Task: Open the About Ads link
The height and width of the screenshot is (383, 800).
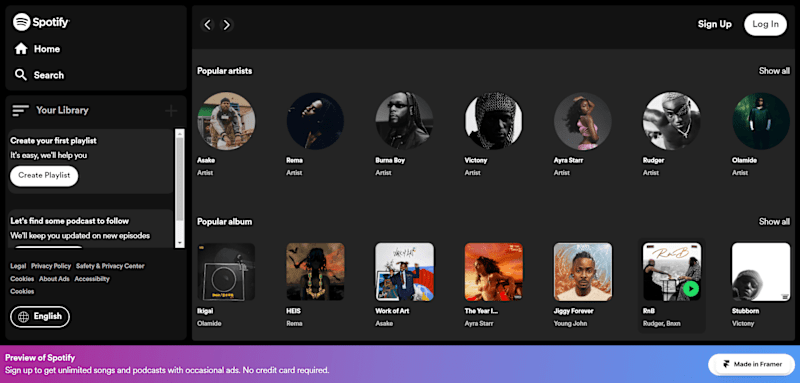Action: [x=54, y=279]
